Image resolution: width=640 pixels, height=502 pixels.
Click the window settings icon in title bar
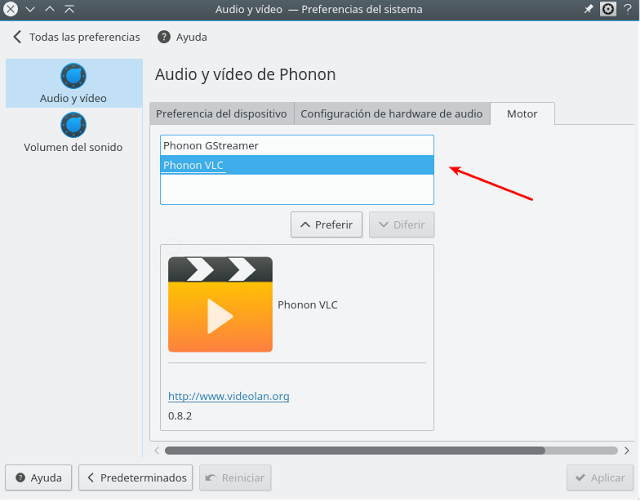pos(608,9)
